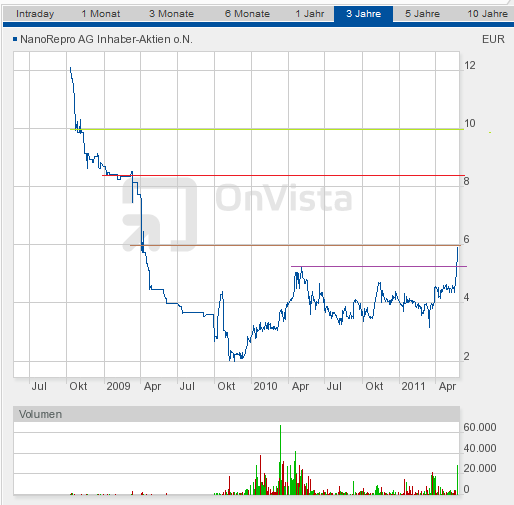Click the Volumen panel header
514x505 pixels.
click(236, 414)
